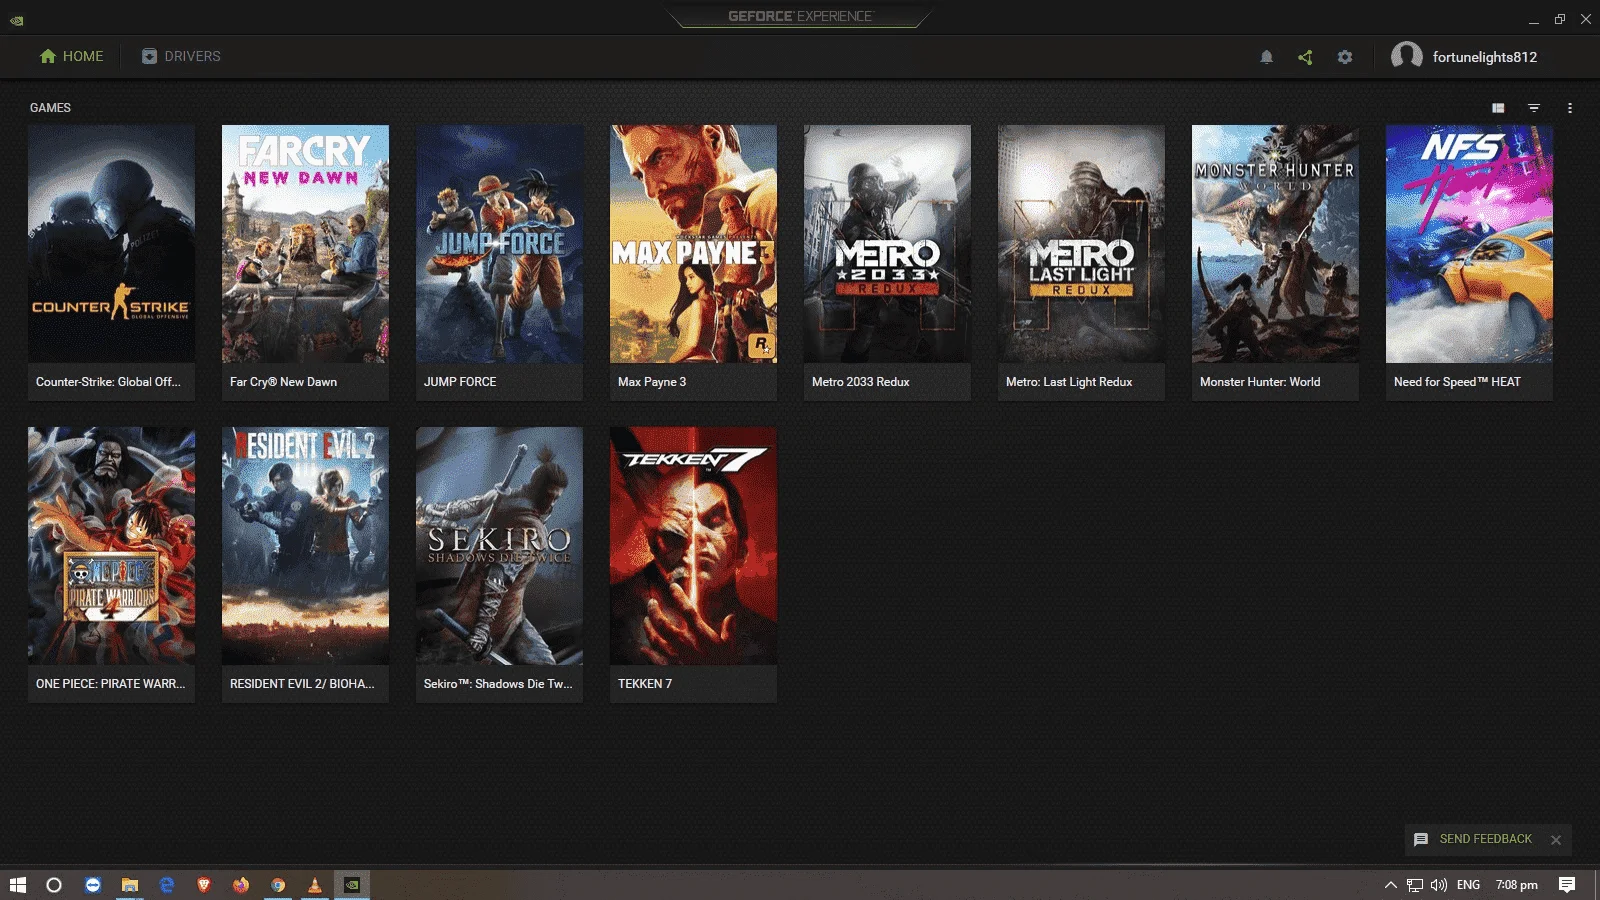Open VLC media player from the taskbar
This screenshot has height=900, width=1600.
(315, 885)
